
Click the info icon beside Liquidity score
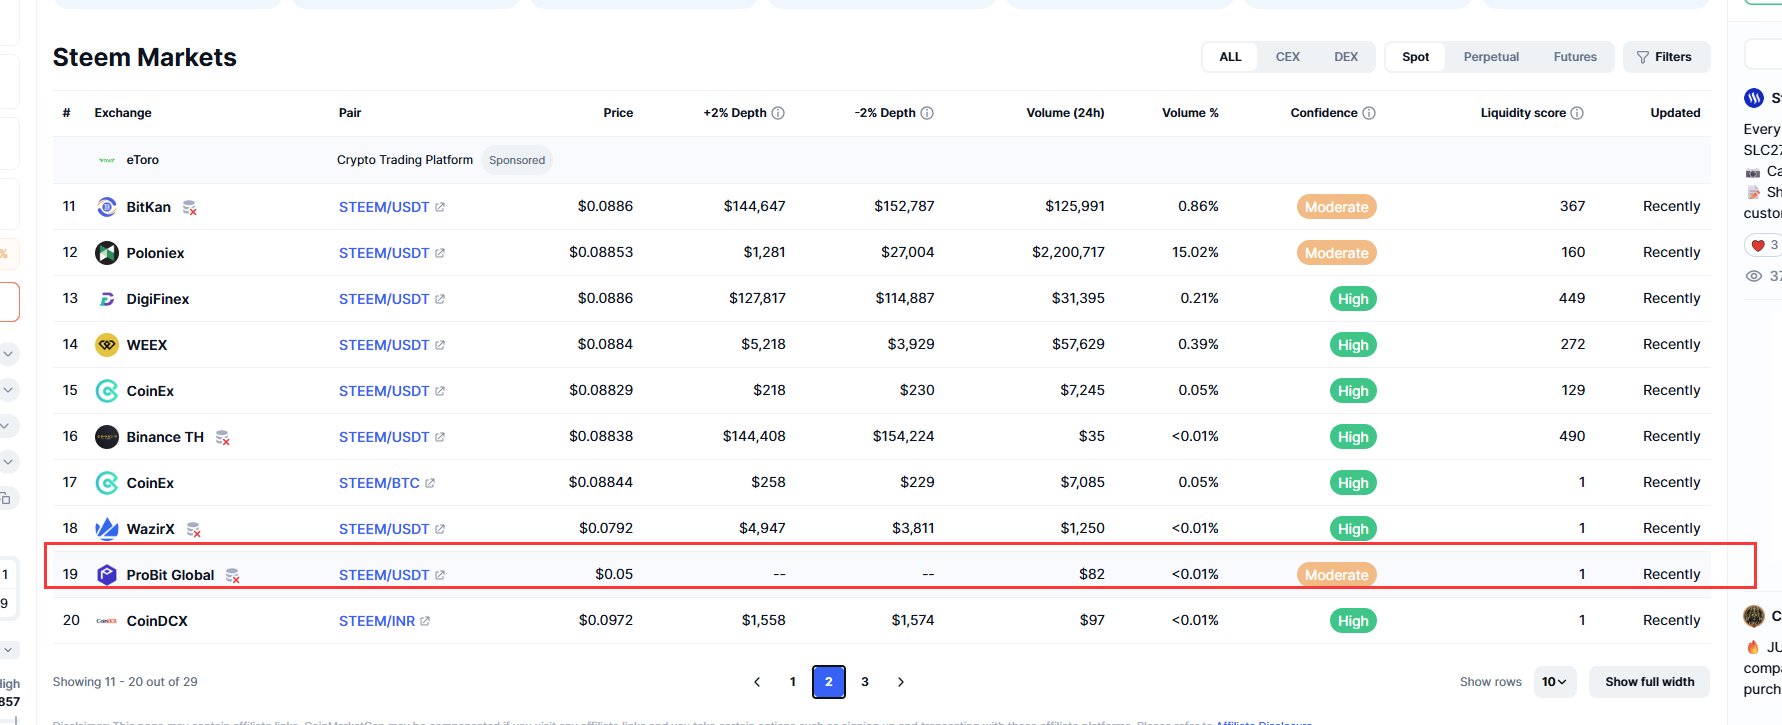click(1577, 113)
